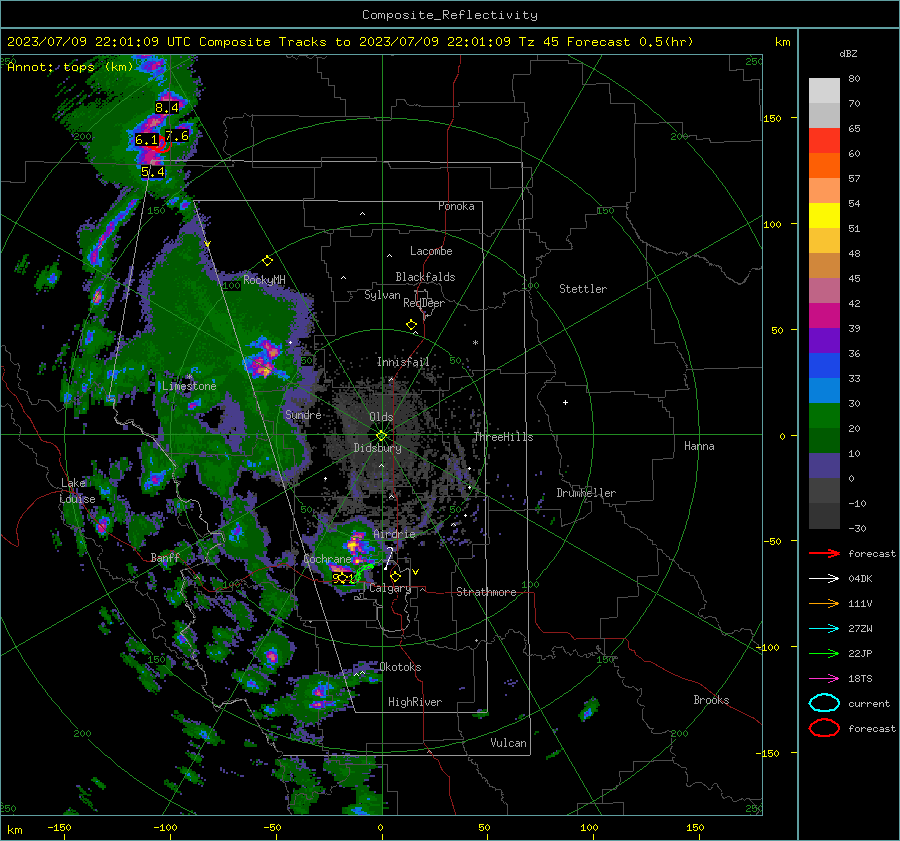Click the Lacombe city label
The image size is (900, 841).
click(431, 251)
